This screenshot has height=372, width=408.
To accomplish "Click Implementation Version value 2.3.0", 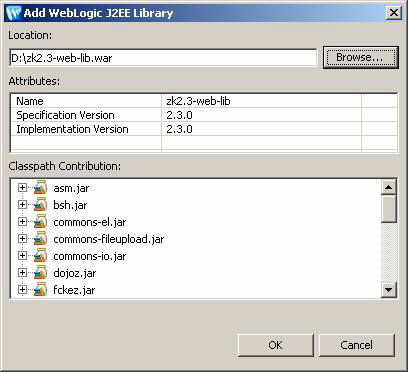I will pos(179,129).
